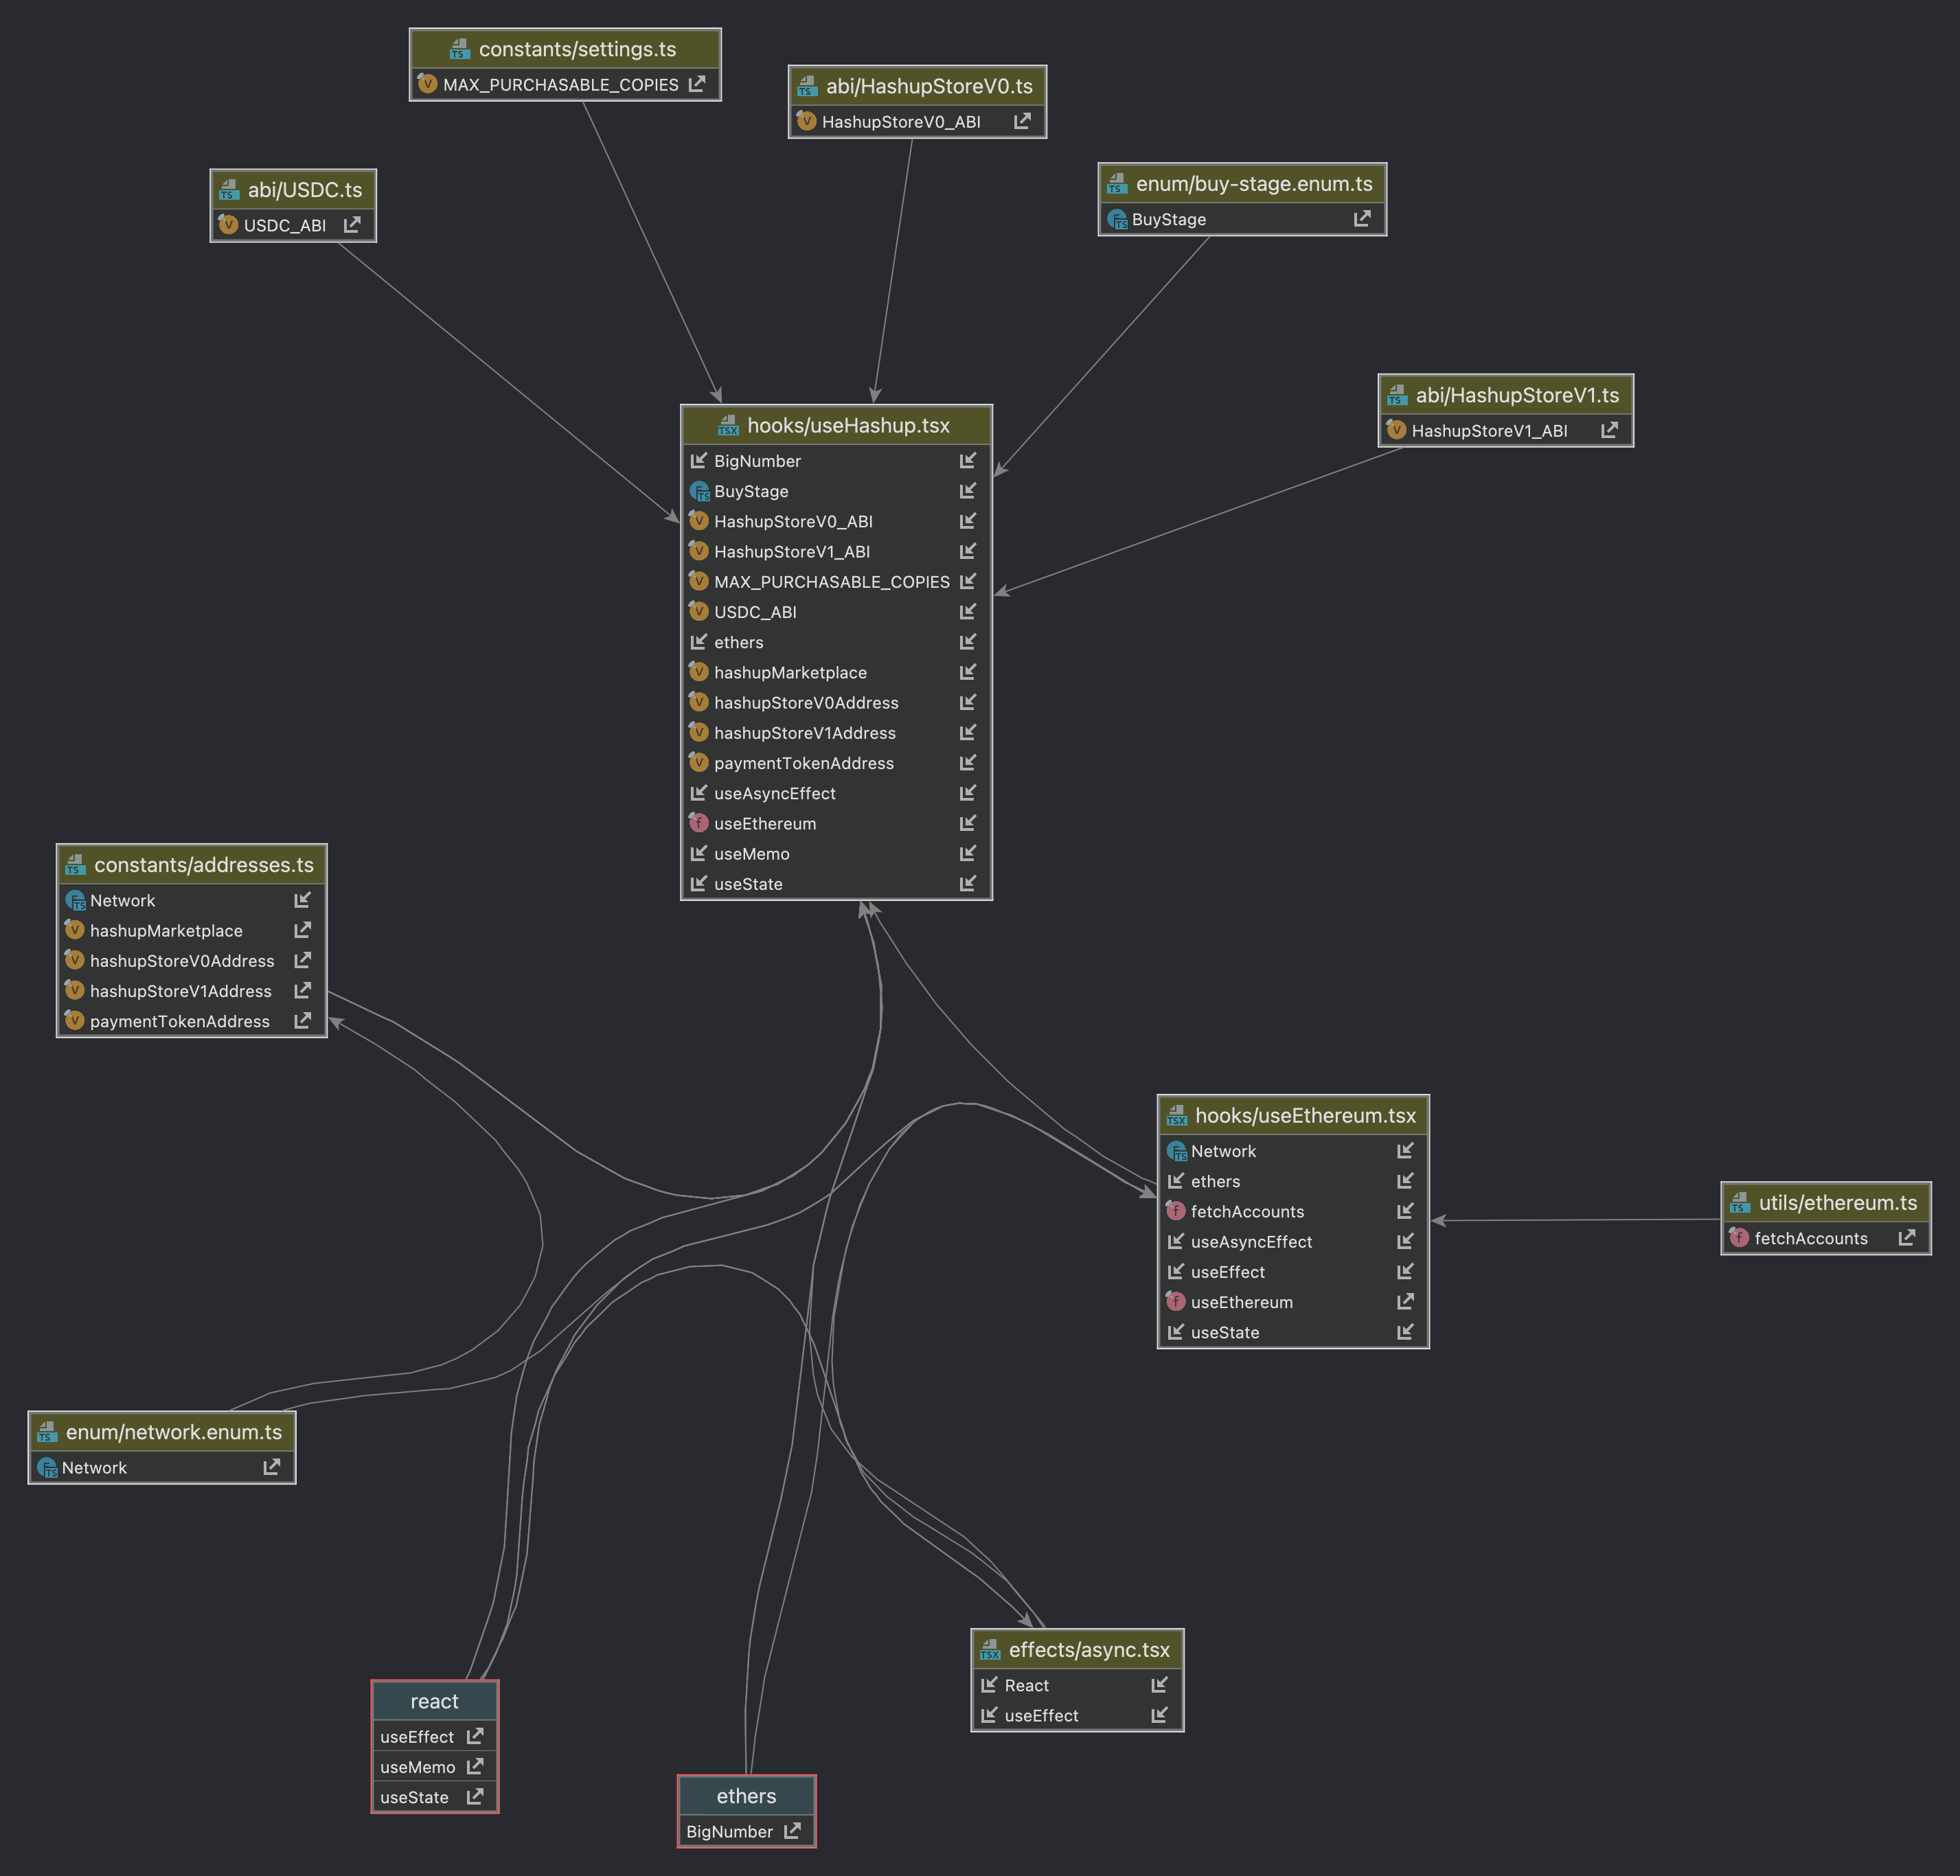Click the export arrow beside USDC_ABI in abi/USDC.ts
The image size is (1960, 1876).
pos(352,225)
